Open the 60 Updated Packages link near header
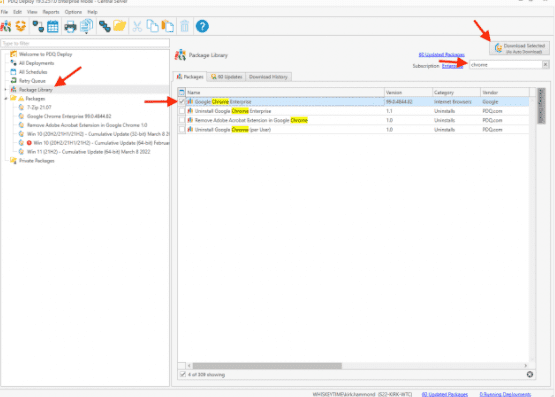 [x=441, y=54]
